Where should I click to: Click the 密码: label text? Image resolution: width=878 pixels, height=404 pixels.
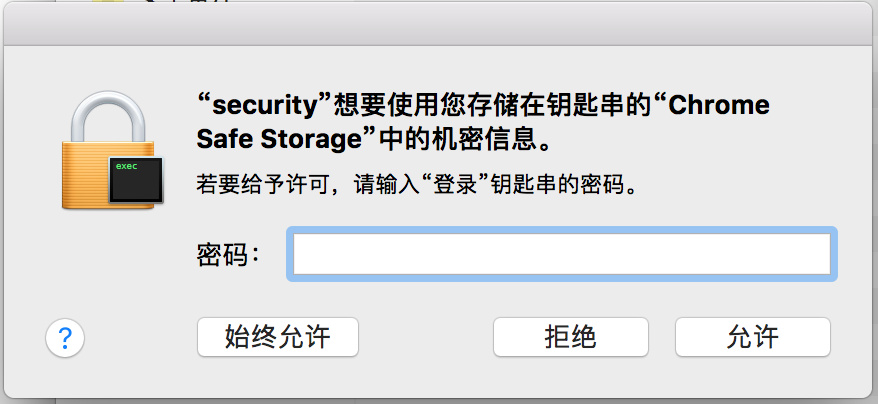[x=229, y=255]
